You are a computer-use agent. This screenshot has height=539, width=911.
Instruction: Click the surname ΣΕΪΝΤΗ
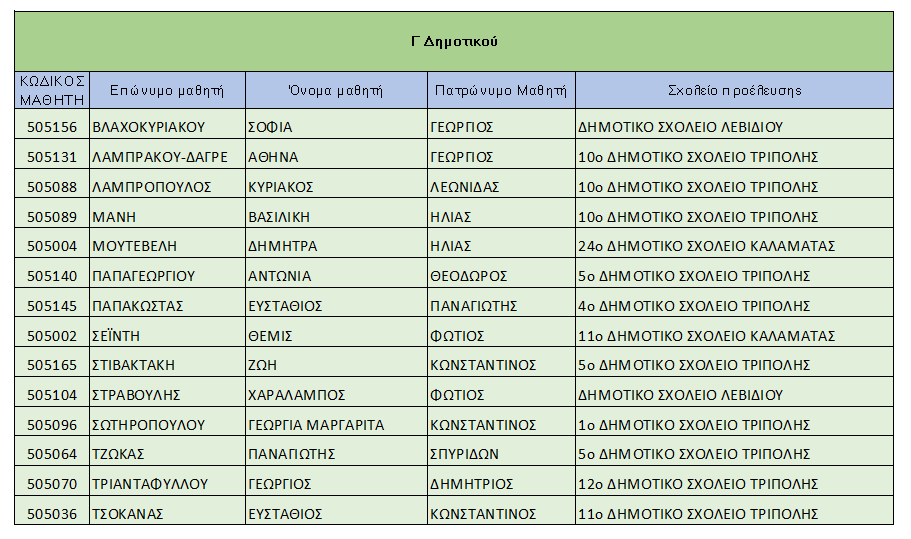119,336
